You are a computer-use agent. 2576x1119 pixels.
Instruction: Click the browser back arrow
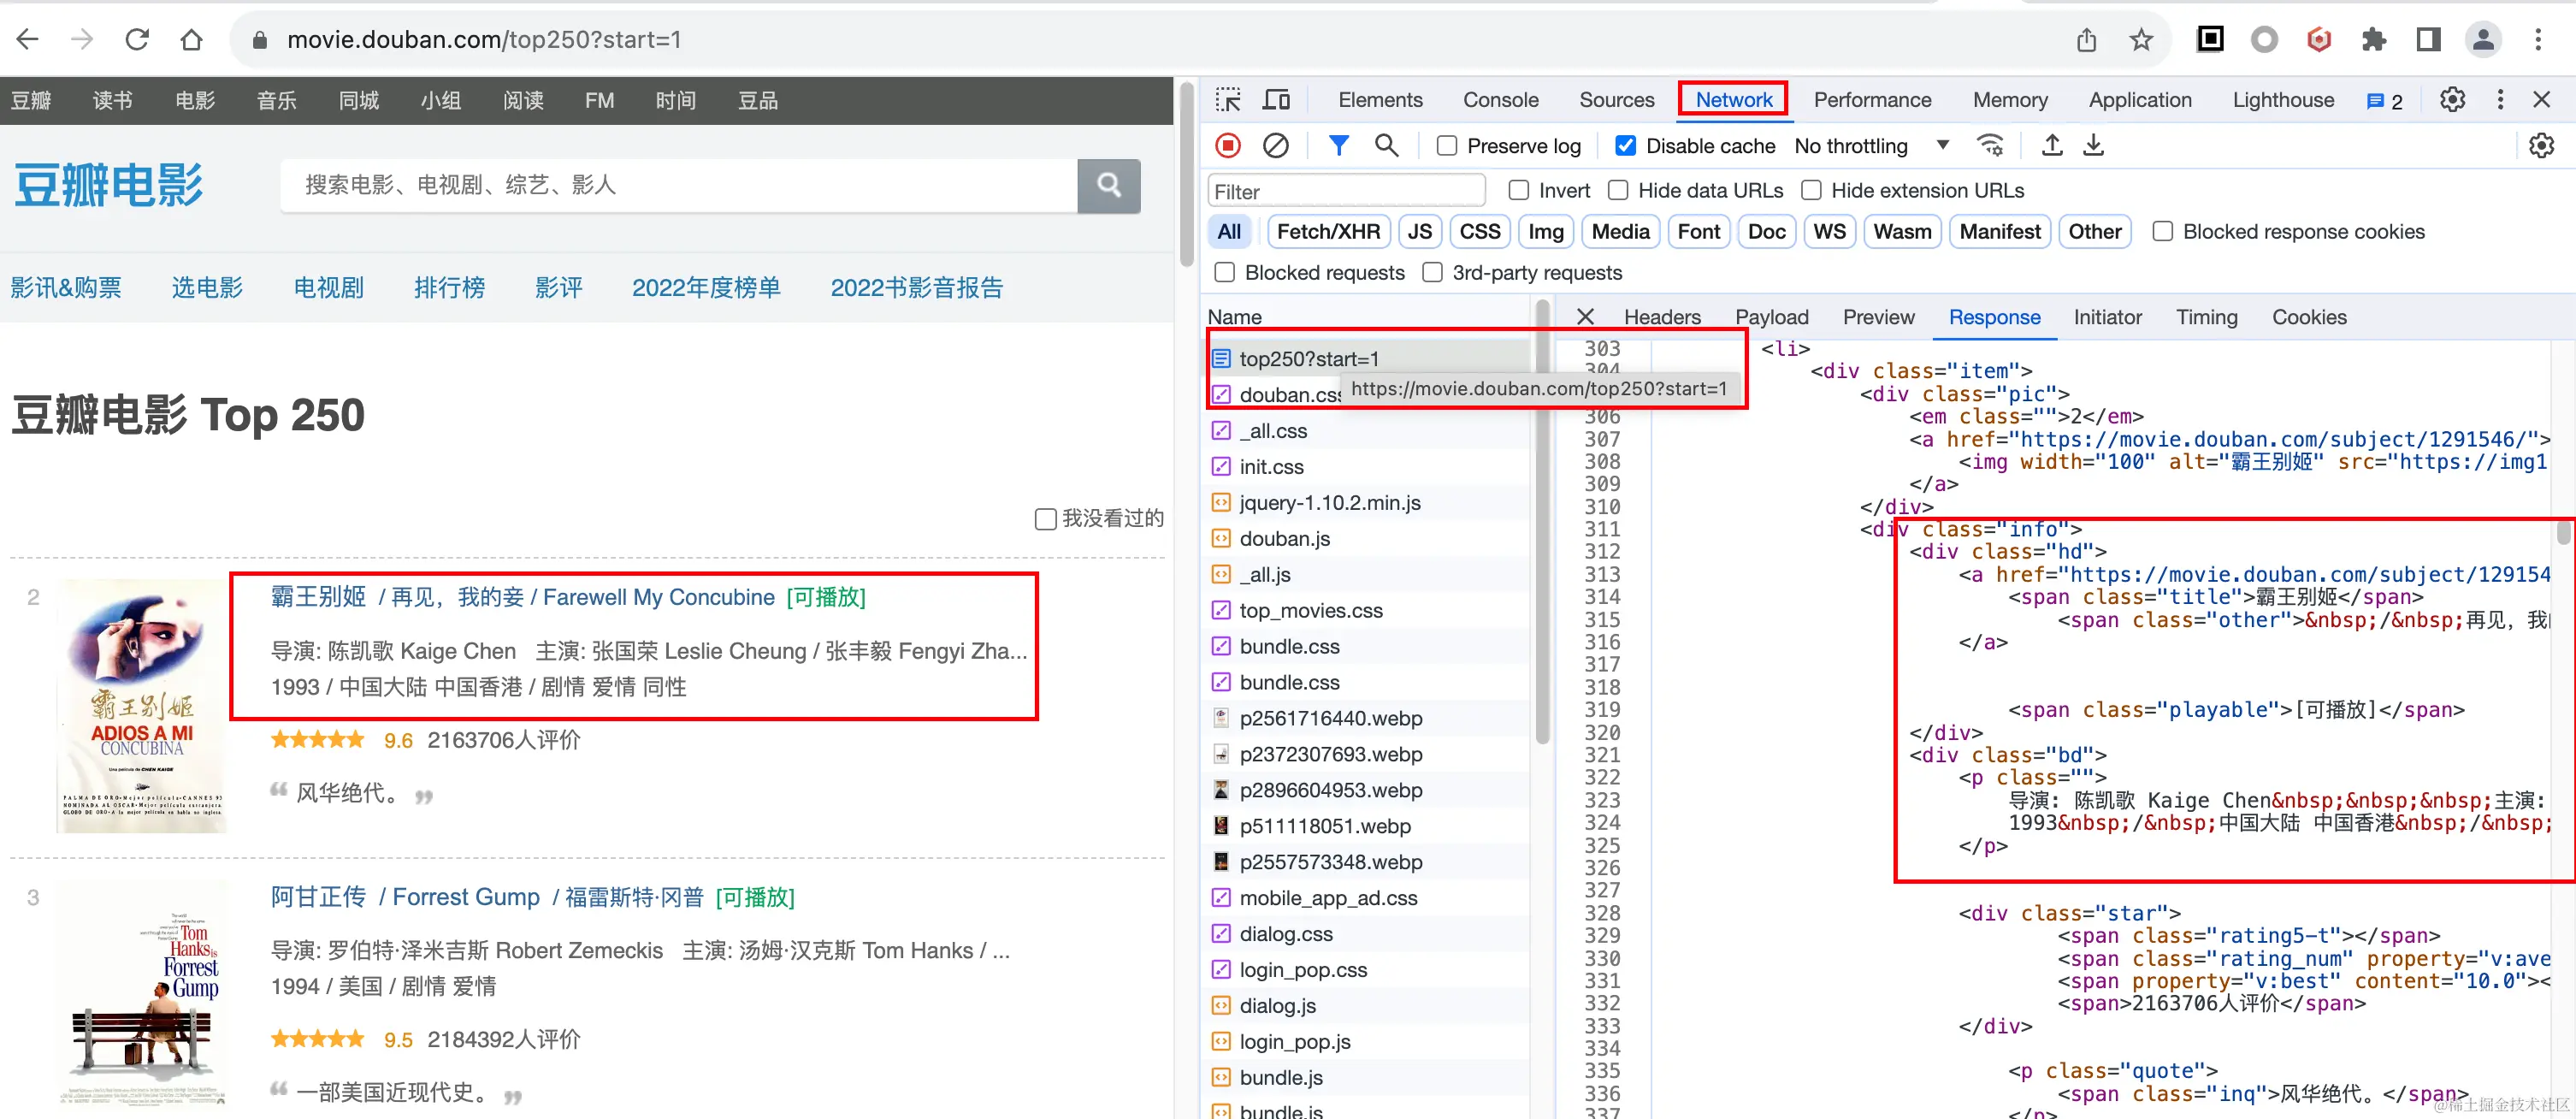(28, 39)
